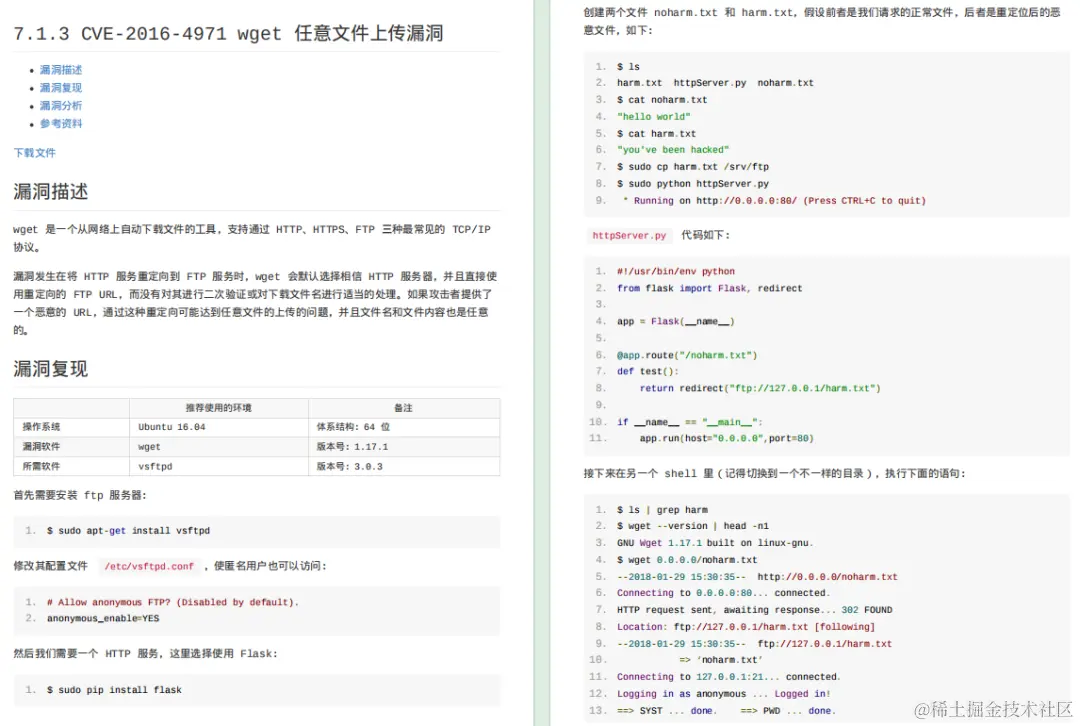
Task: Click the #!/usr/bin/env python shebang line
Action: click(x=676, y=271)
